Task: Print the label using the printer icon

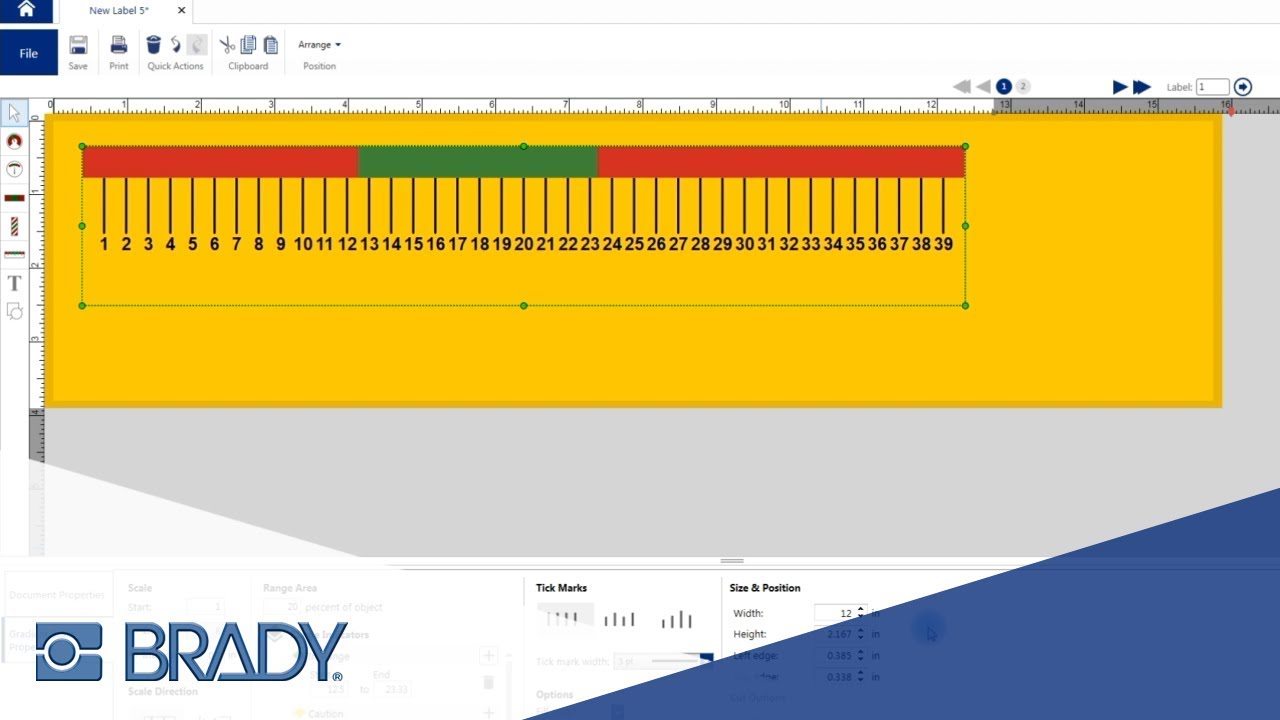Action: click(119, 45)
